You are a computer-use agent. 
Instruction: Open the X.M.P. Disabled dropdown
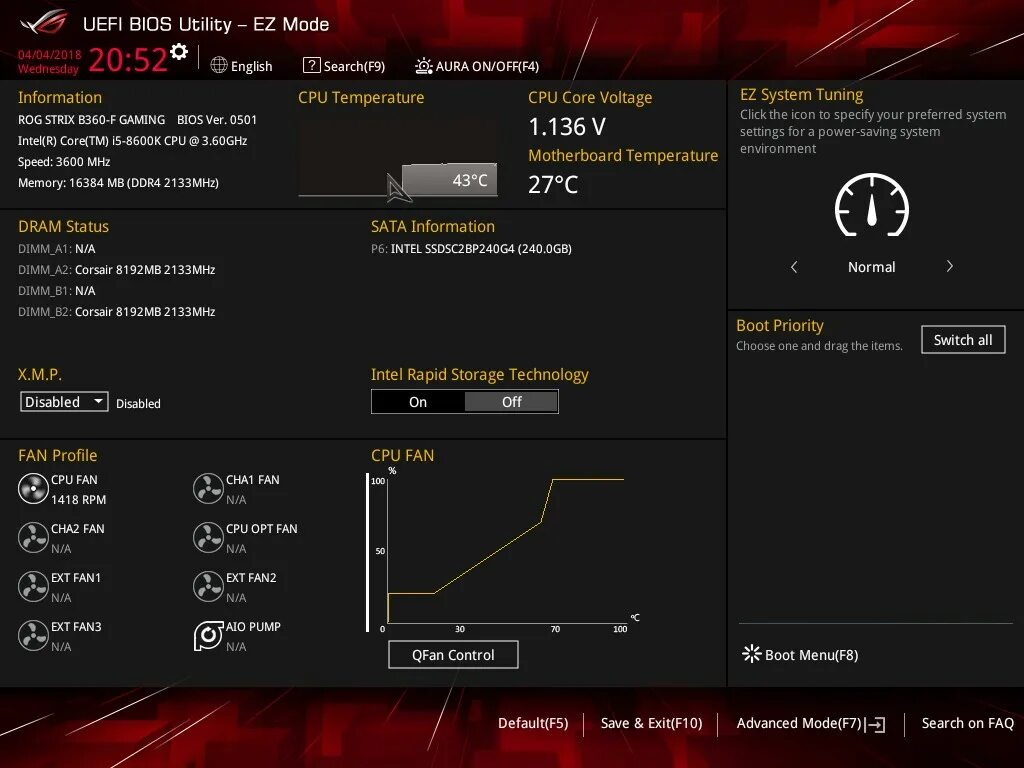64,402
